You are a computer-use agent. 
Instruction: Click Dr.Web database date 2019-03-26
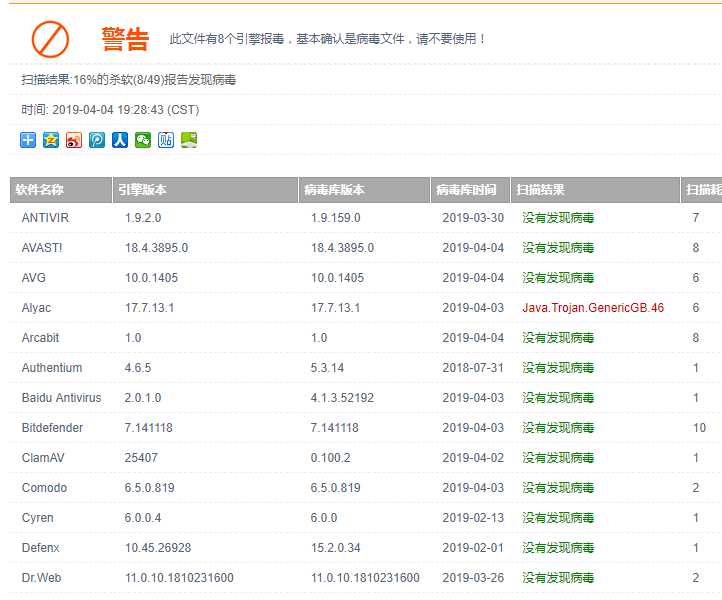pos(473,577)
